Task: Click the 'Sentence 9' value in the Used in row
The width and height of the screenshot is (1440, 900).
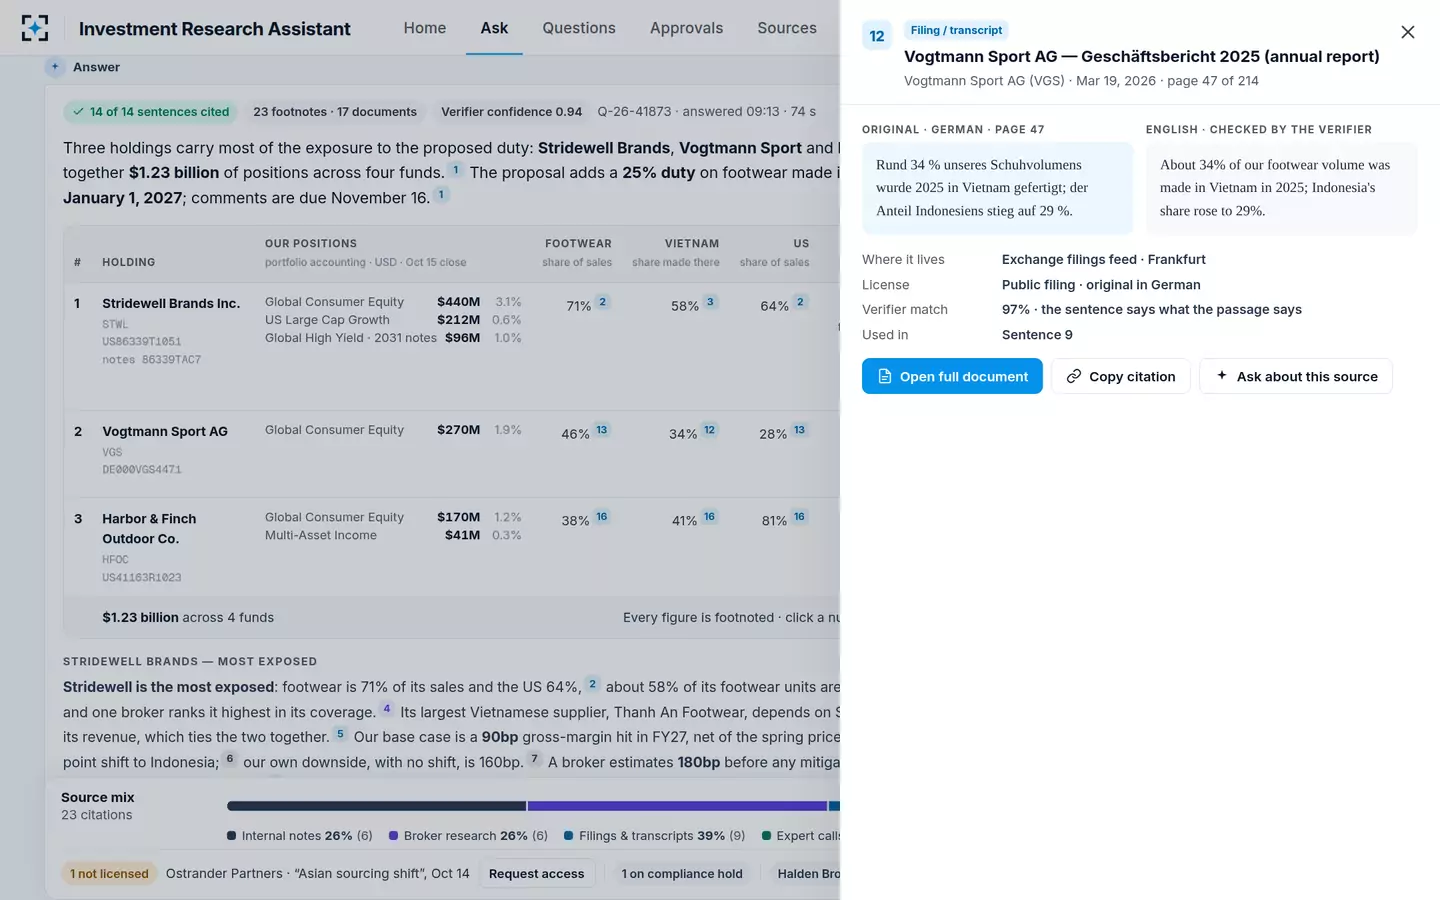Action: [x=1037, y=335]
